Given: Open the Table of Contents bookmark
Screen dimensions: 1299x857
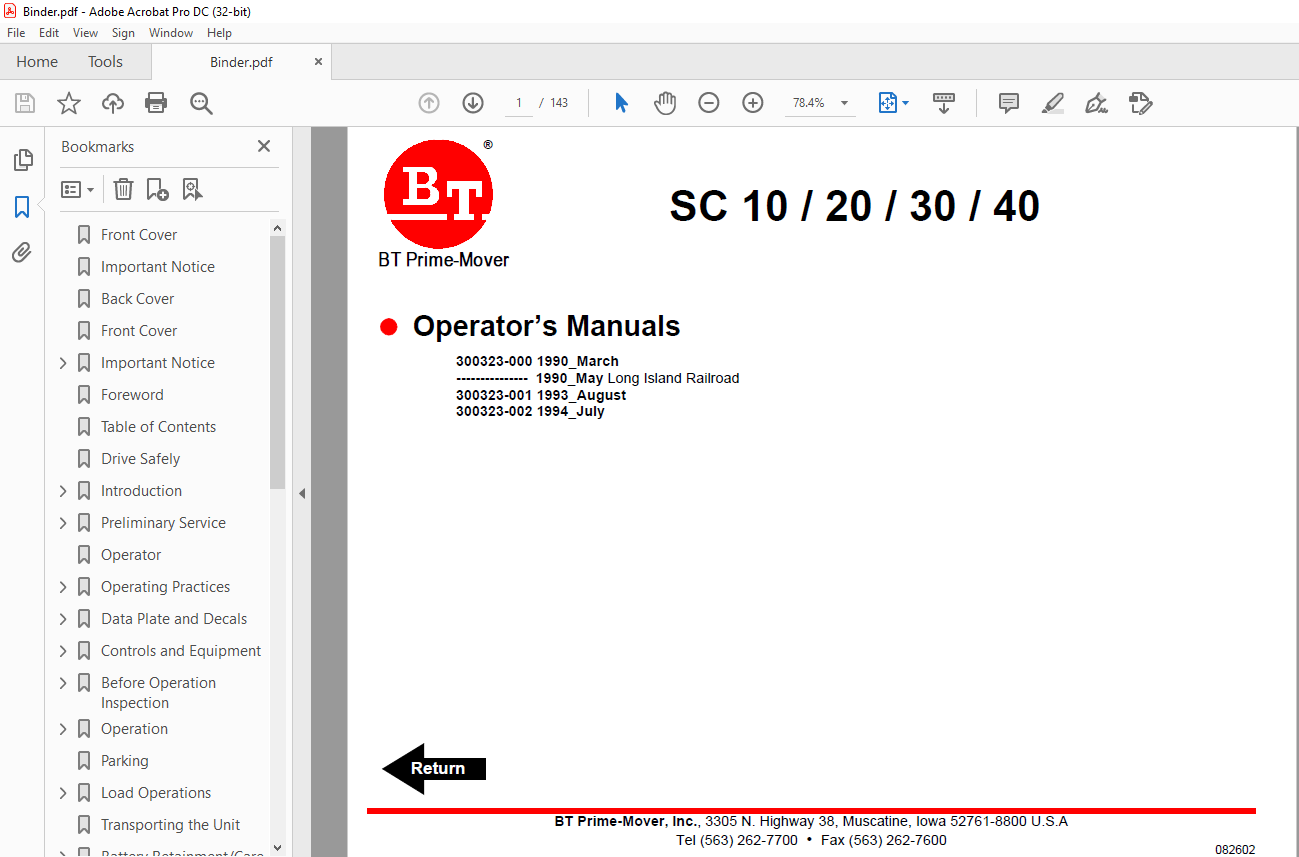Looking at the screenshot, I should [x=158, y=427].
